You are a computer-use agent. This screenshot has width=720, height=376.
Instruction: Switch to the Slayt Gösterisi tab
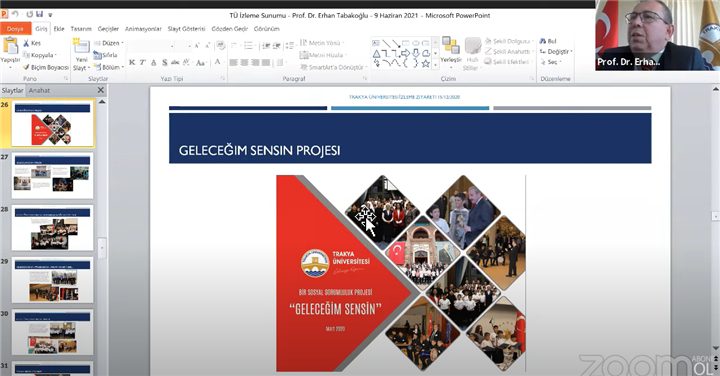tap(186, 28)
